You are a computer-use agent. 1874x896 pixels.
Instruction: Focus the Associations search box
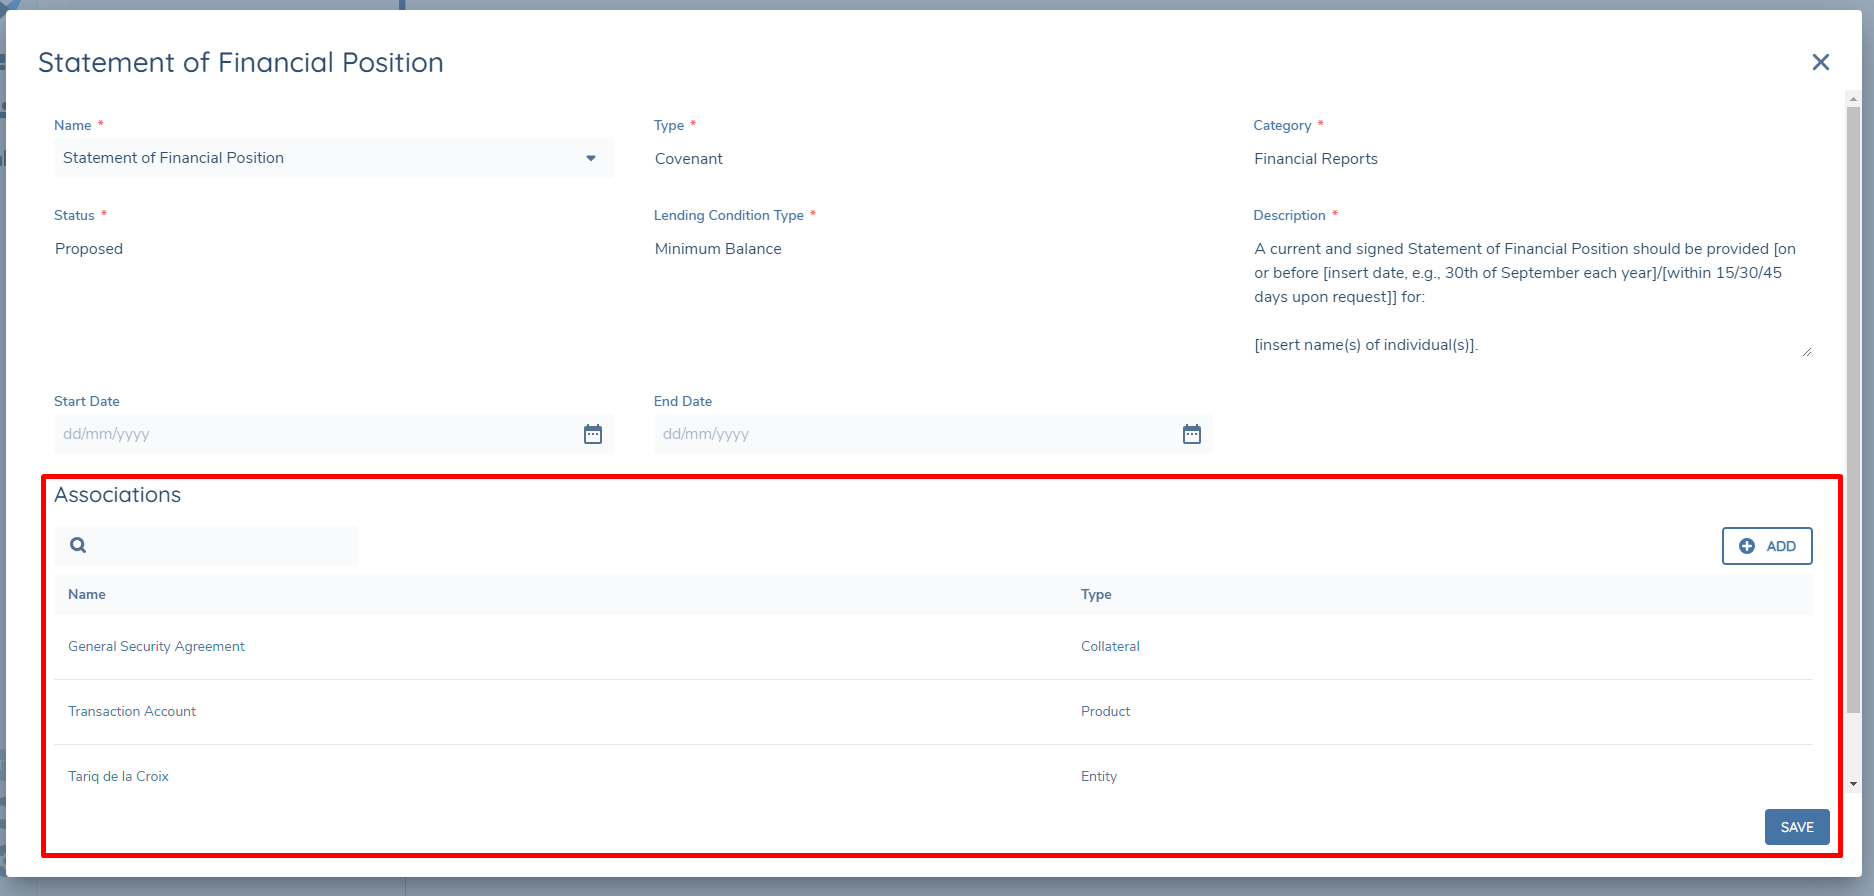click(x=220, y=546)
